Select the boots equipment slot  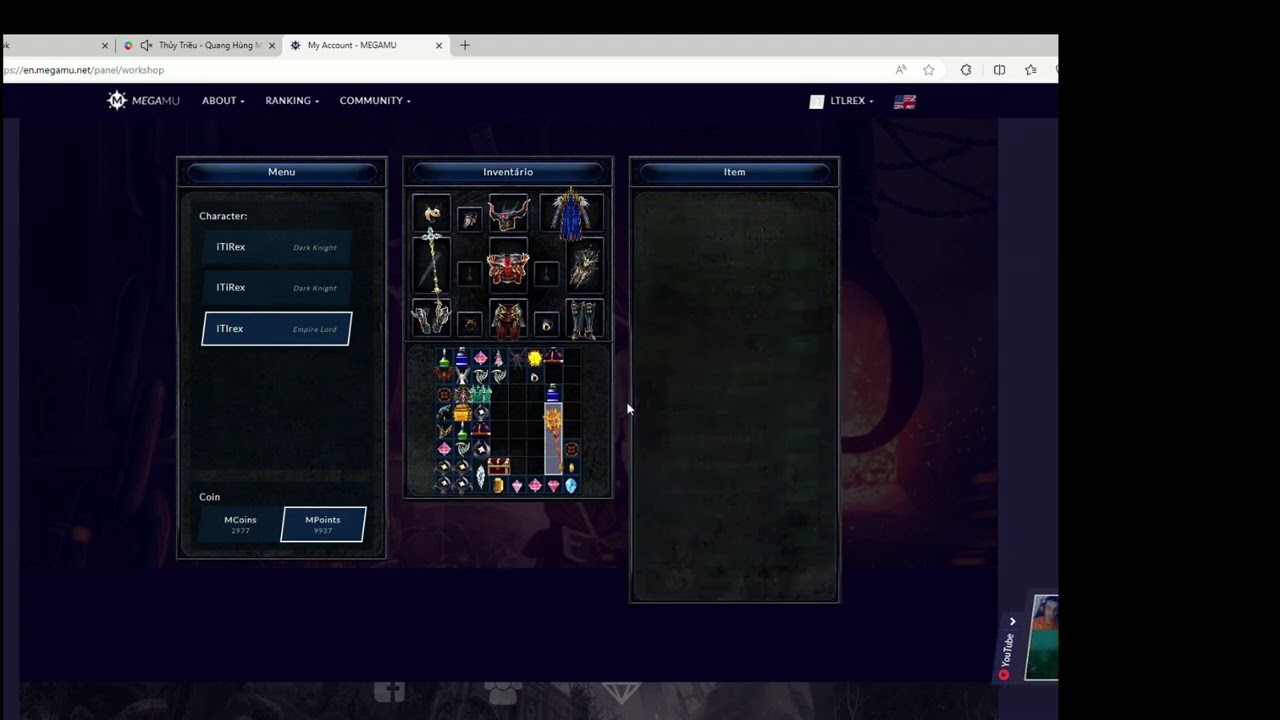pyautogui.click(x=585, y=318)
